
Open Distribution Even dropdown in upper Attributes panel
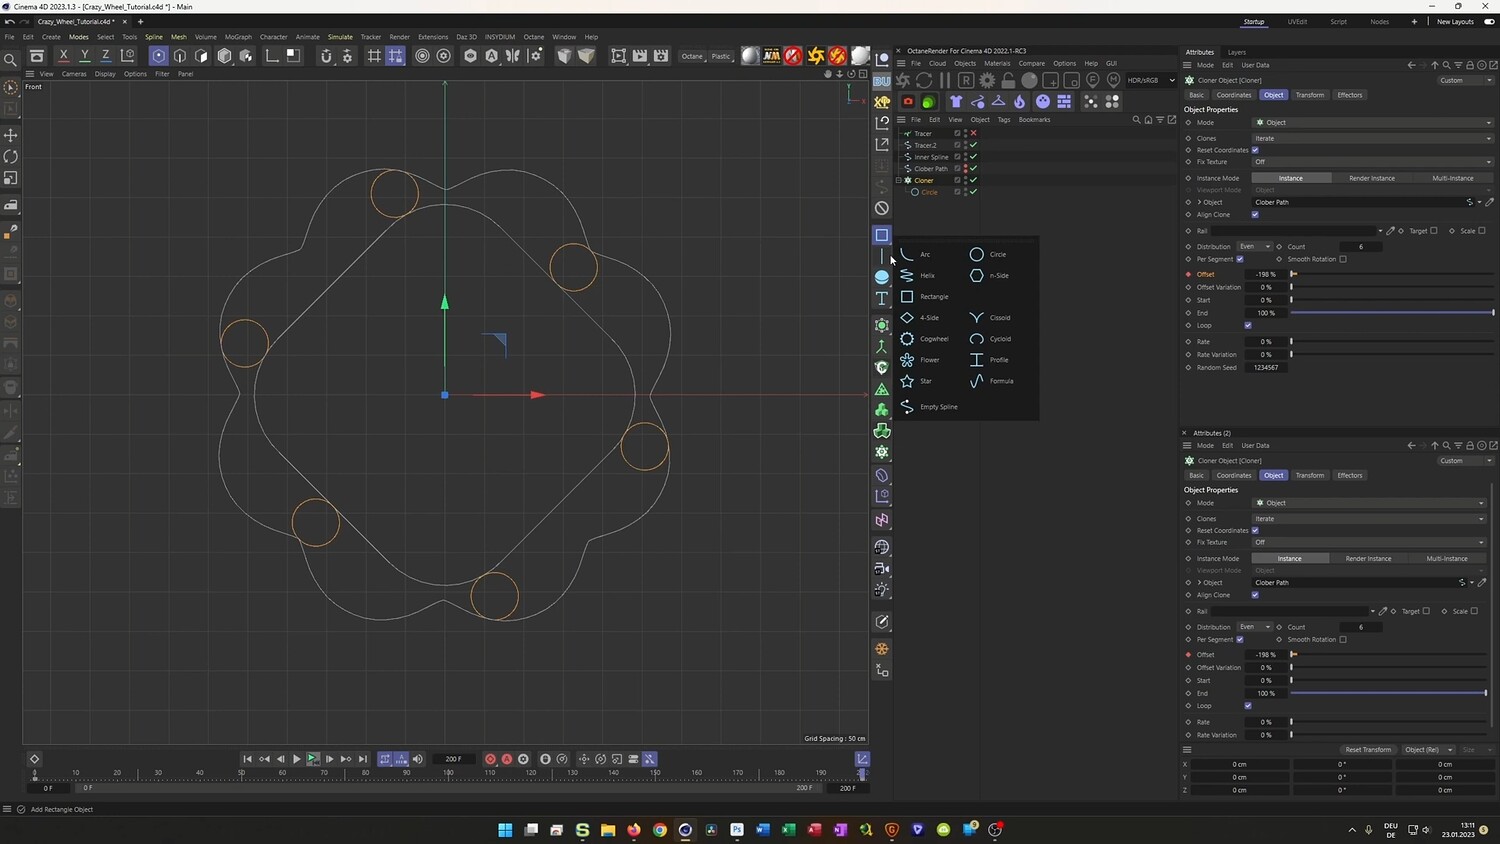pyautogui.click(x=1254, y=246)
